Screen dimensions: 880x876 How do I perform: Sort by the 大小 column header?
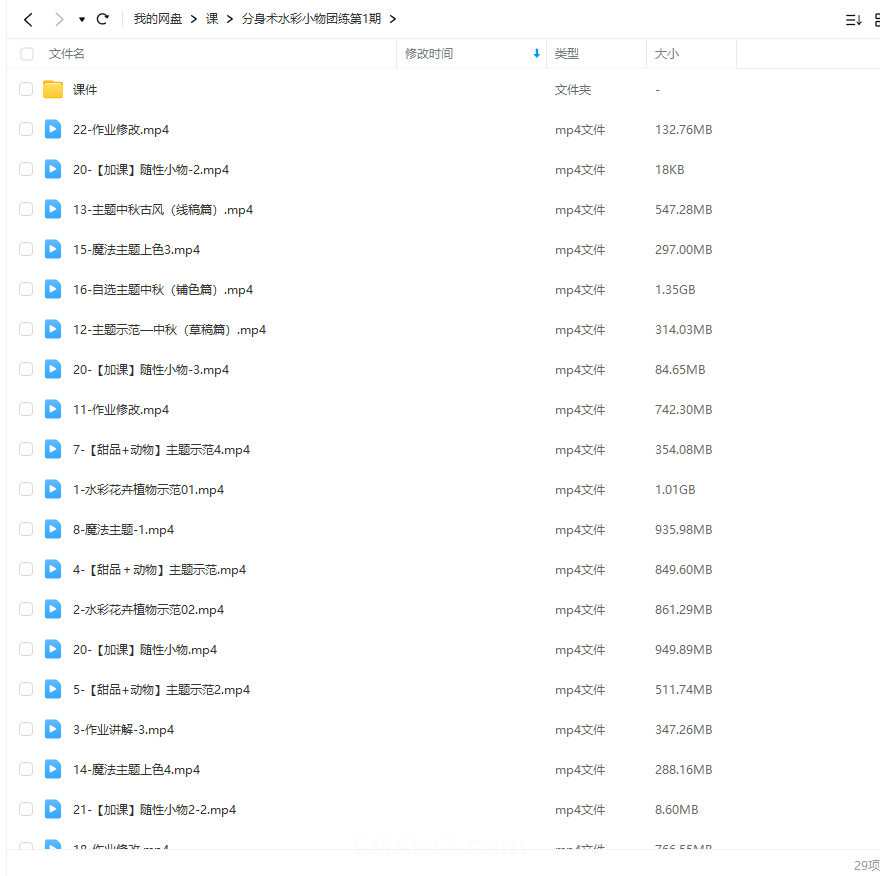667,54
